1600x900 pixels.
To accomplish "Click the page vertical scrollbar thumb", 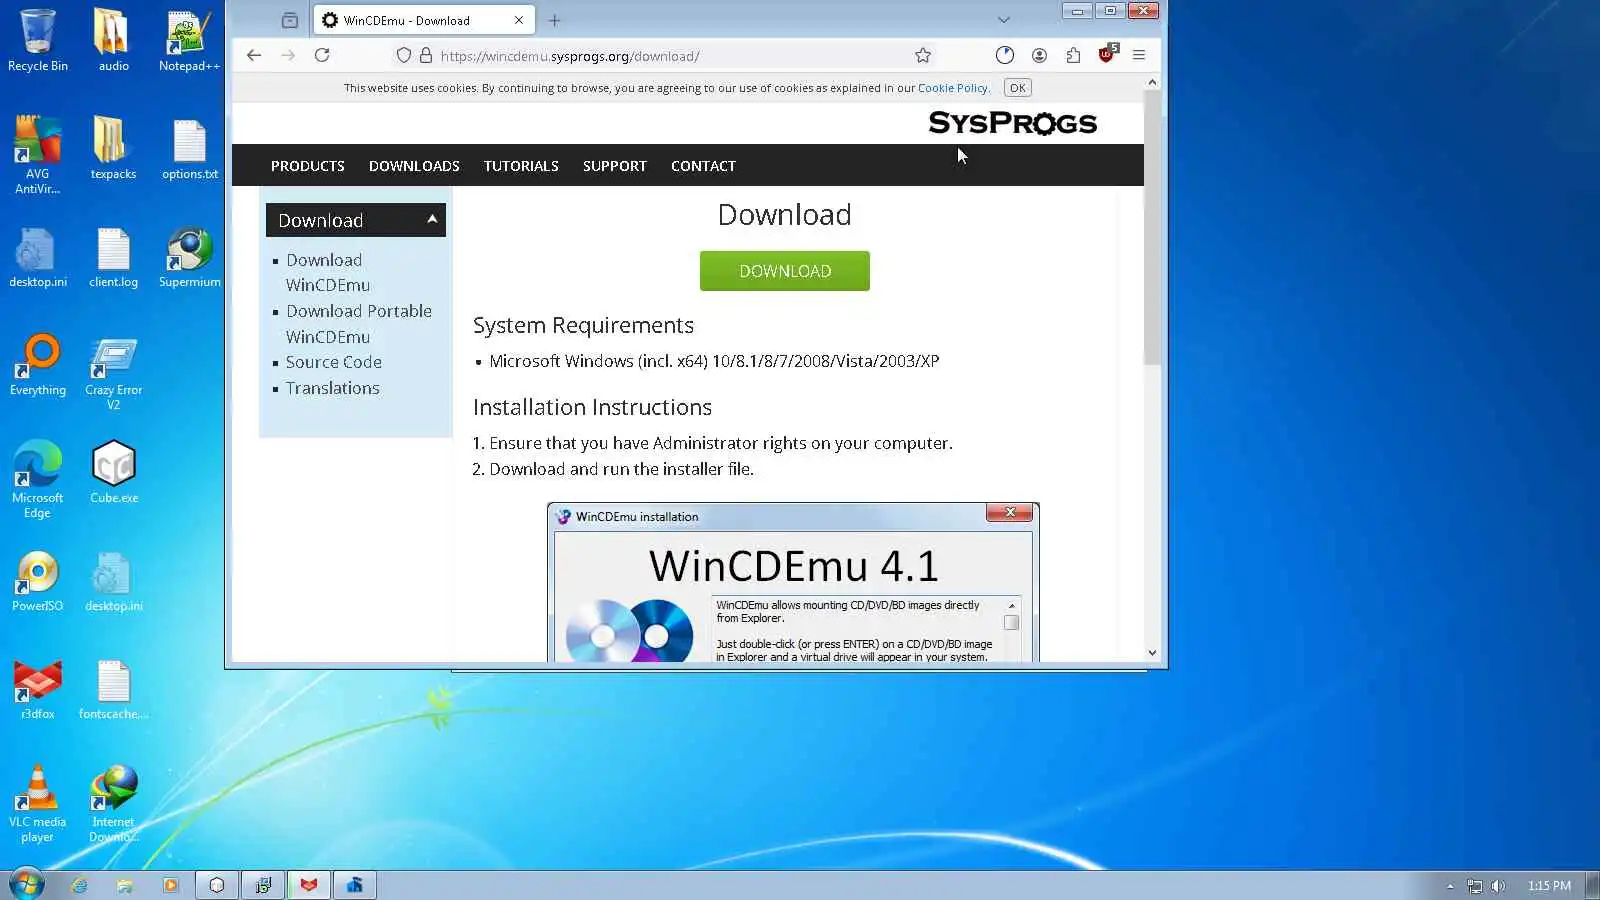I will [1152, 228].
